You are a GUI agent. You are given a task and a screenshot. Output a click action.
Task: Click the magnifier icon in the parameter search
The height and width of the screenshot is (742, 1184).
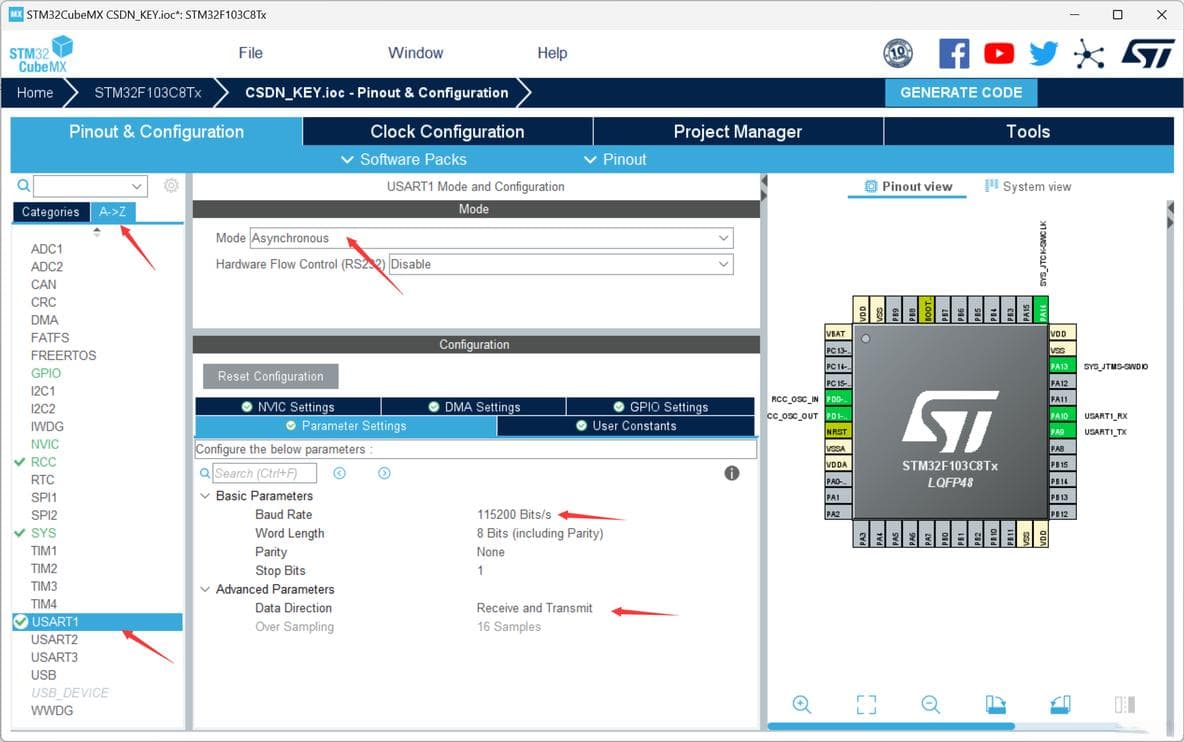pyautogui.click(x=205, y=473)
